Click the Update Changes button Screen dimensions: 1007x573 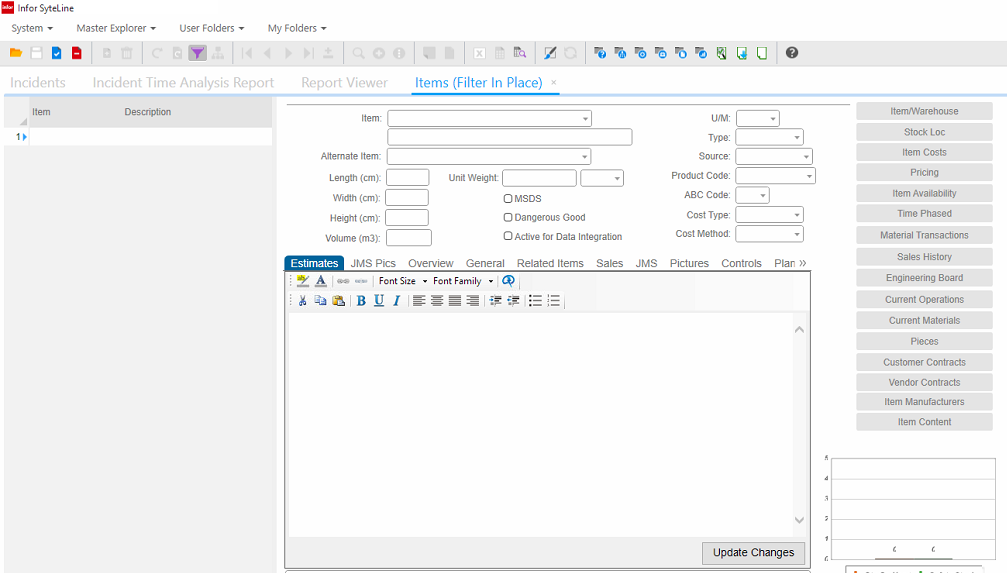753,552
